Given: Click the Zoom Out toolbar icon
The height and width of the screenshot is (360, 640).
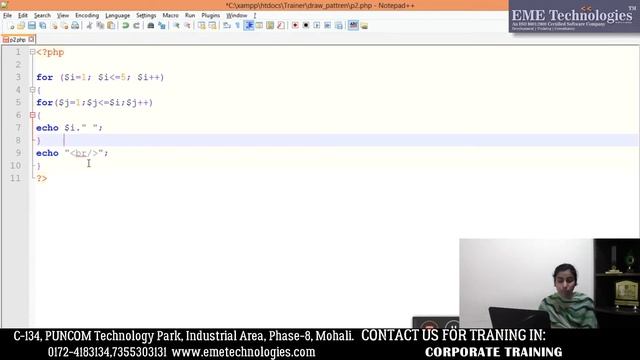Looking at the screenshot, I should [187, 26].
